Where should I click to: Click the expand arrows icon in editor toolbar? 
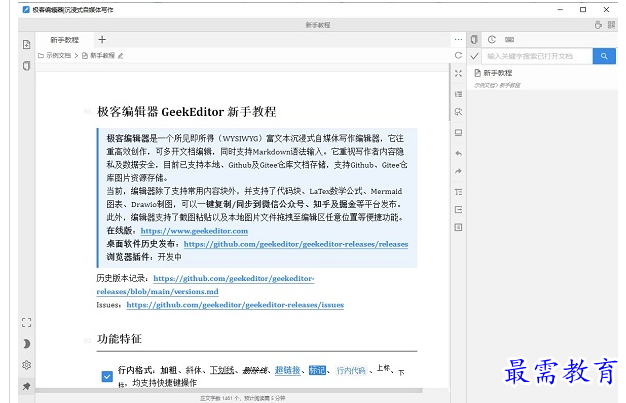tap(458, 73)
